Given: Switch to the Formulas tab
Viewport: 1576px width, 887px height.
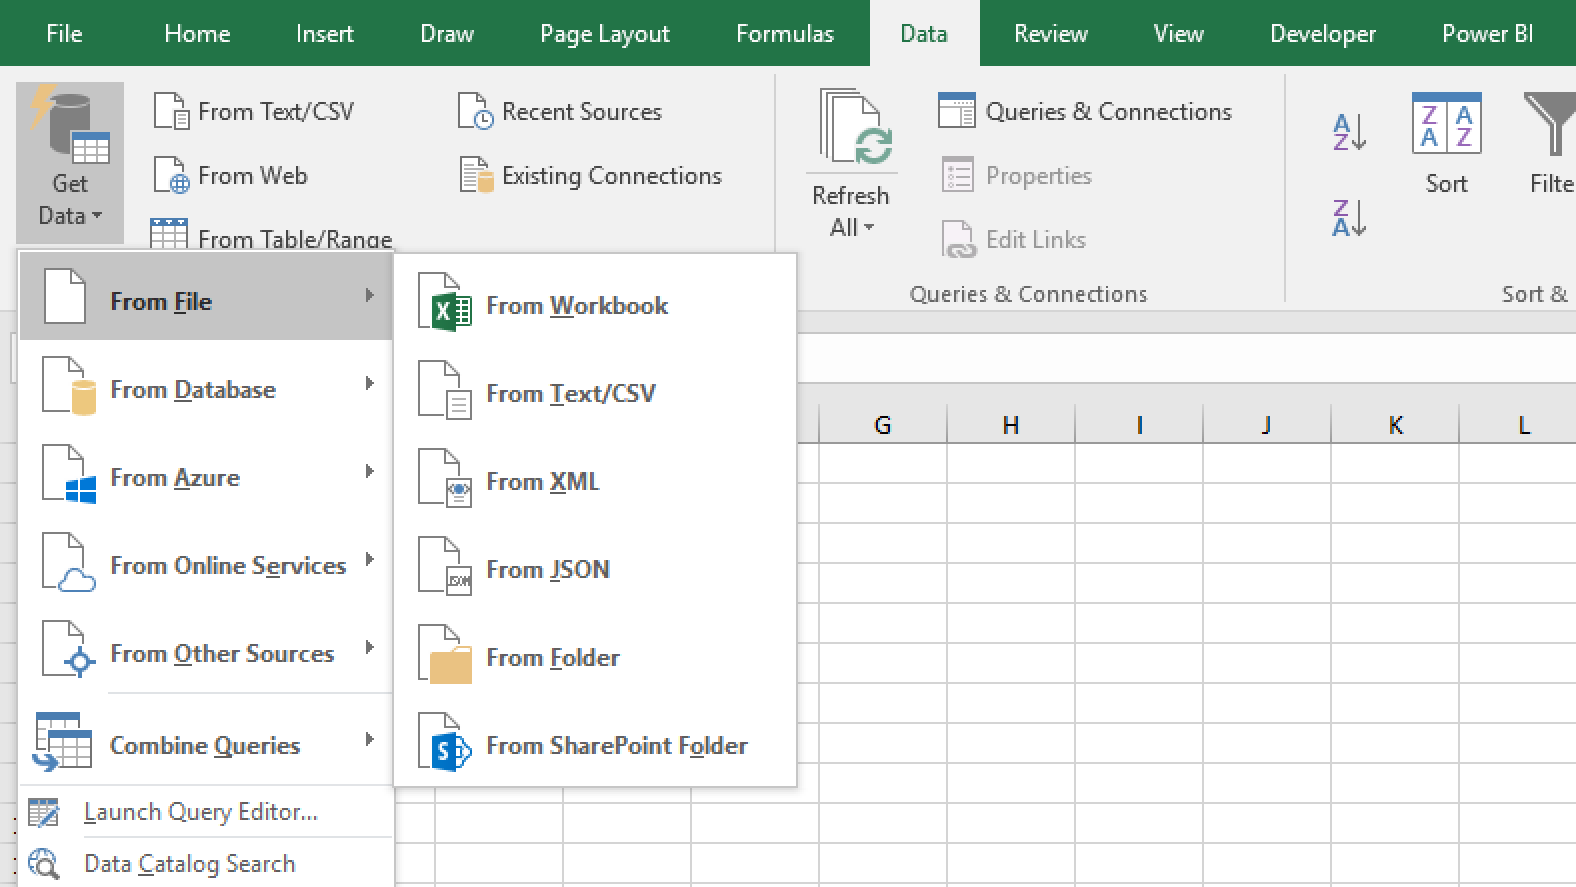Looking at the screenshot, I should [784, 34].
